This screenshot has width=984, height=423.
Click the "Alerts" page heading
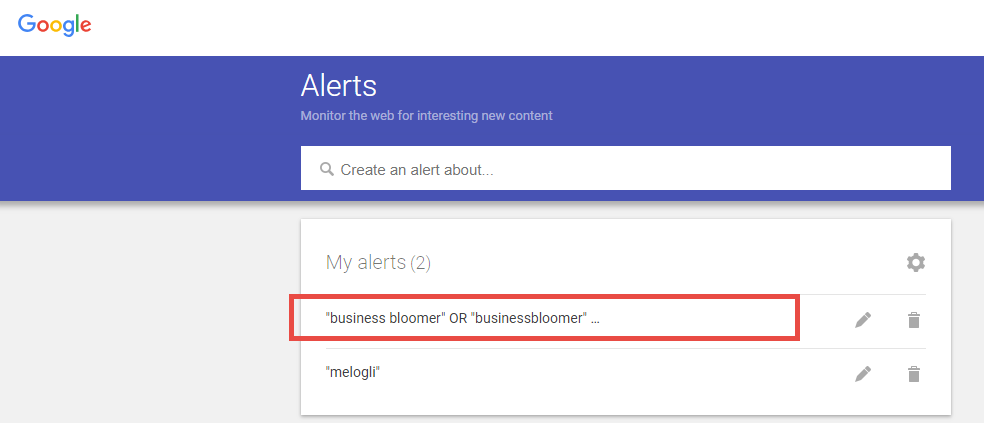[339, 85]
